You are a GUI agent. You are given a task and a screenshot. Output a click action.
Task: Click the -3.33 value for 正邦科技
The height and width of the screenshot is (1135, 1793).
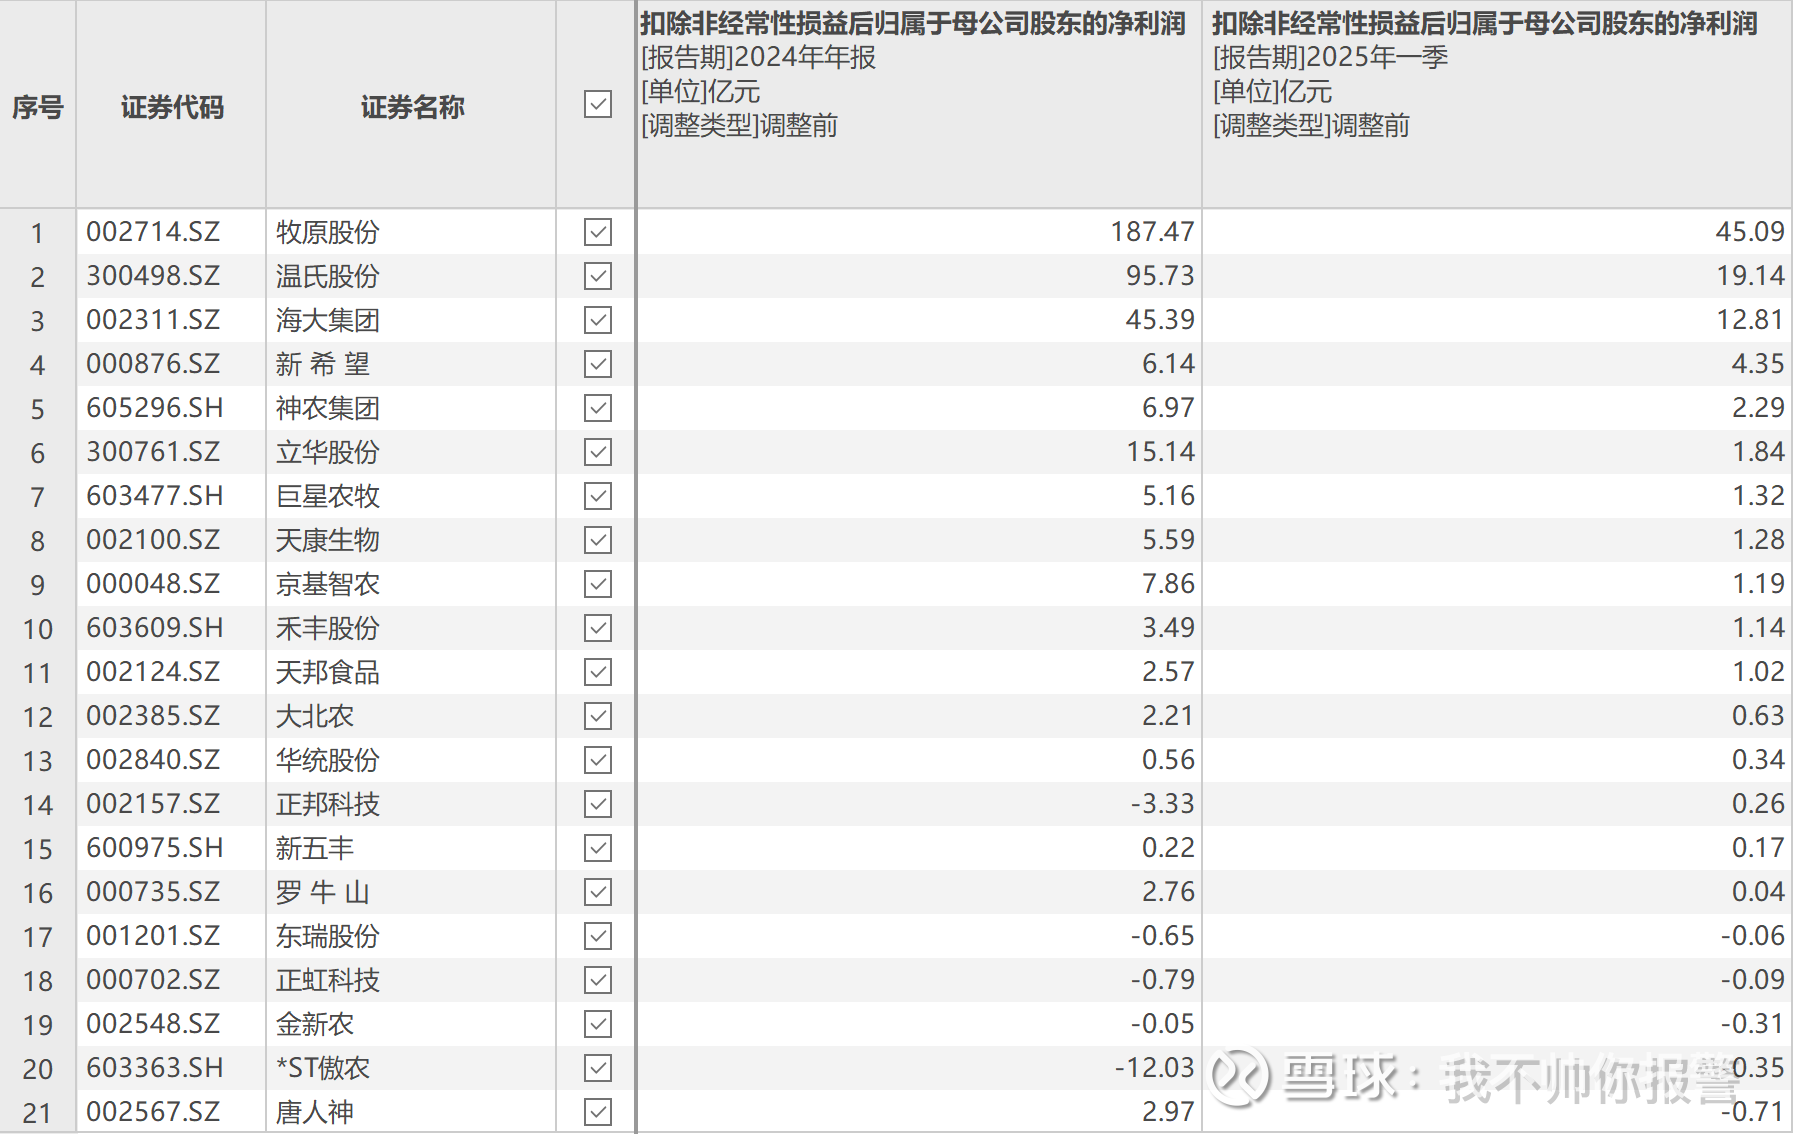point(1162,804)
